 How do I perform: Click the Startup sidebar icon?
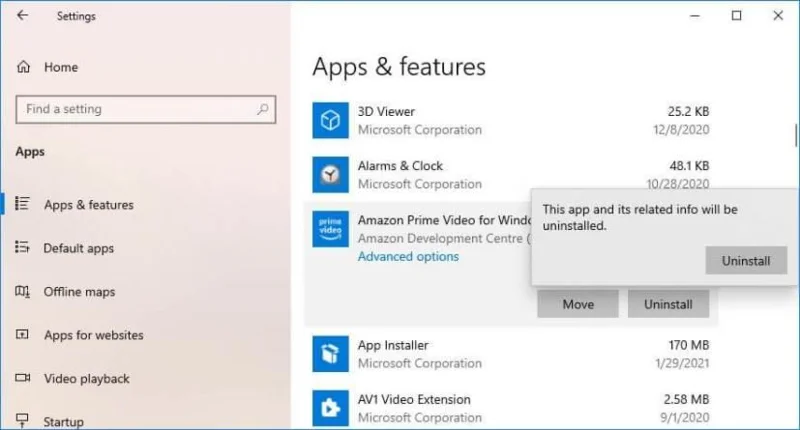click(x=22, y=420)
